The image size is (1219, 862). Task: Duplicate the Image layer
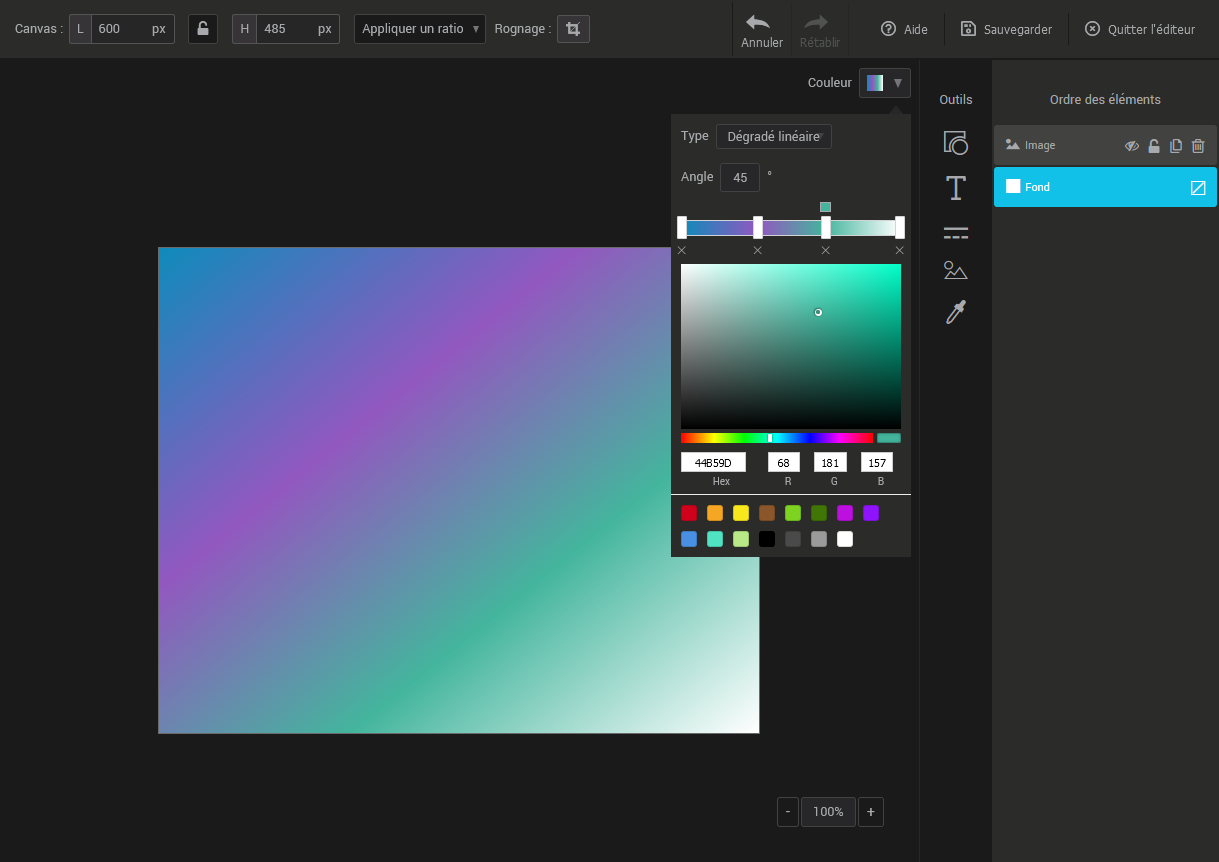pos(1176,146)
